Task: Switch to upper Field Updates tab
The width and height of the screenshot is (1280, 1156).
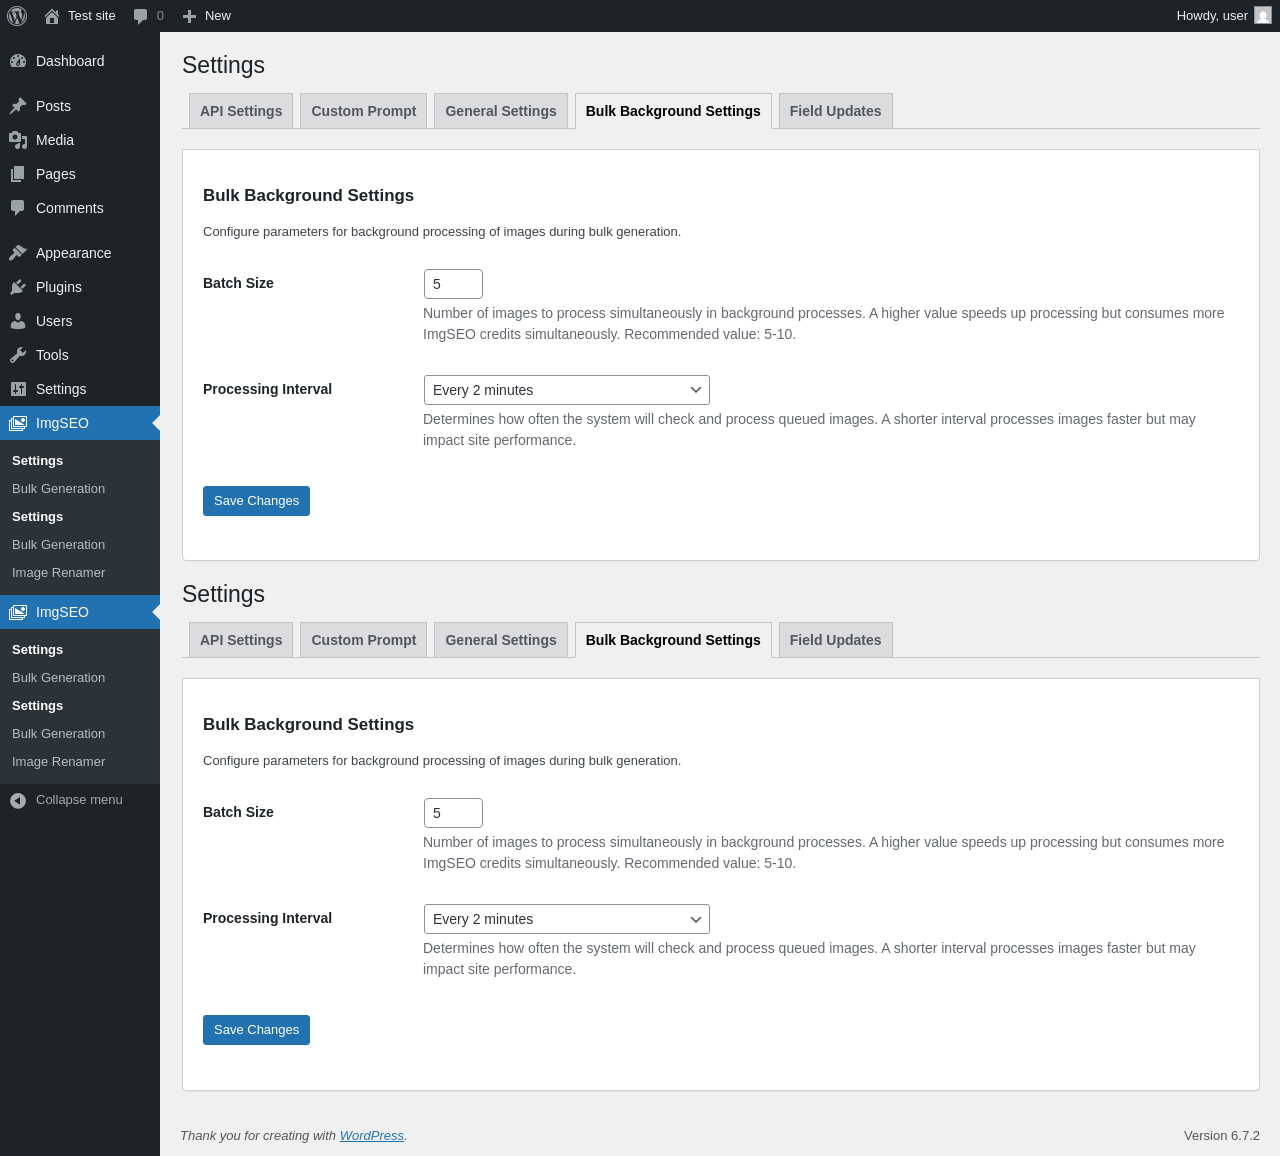Action: pos(836,111)
